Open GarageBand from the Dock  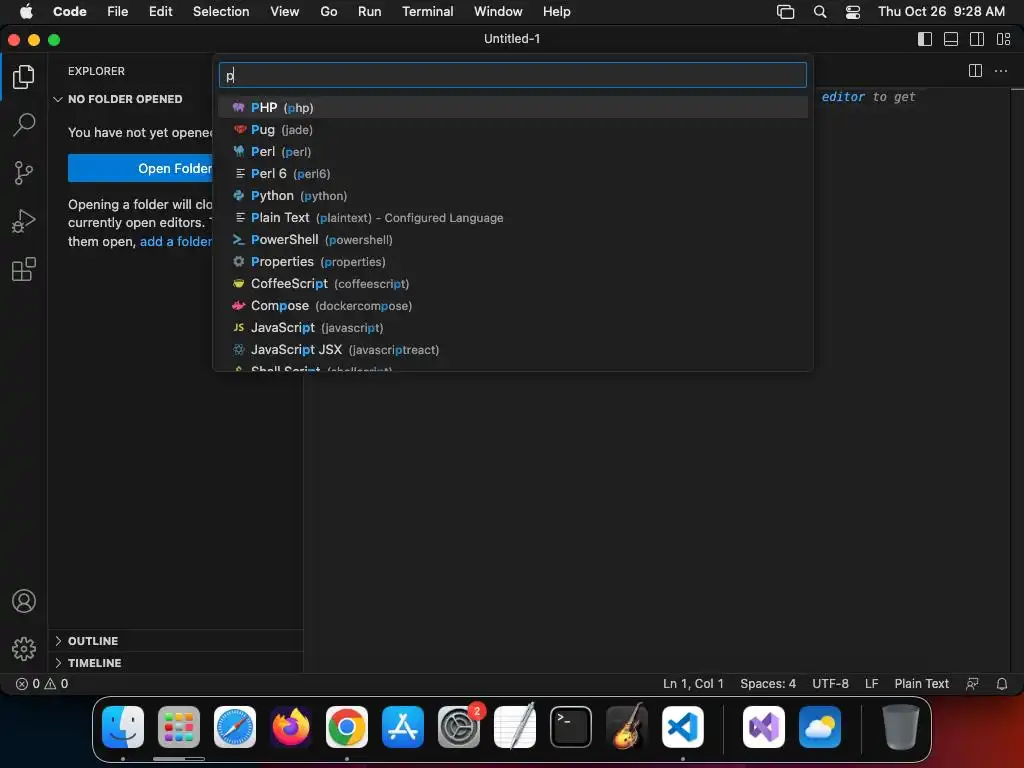(x=627, y=727)
